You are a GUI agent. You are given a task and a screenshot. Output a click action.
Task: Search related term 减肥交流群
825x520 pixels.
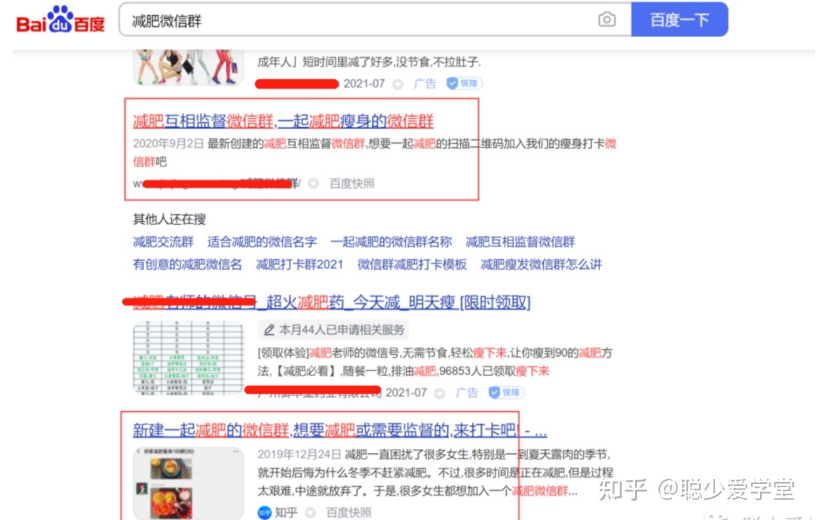click(x=163, y=242)
